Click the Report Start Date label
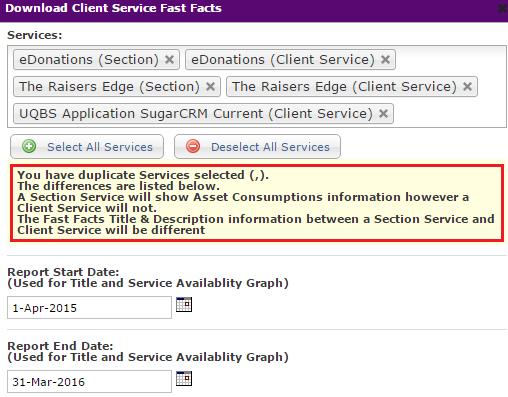The width and height of the screenshot is (508, 397). (63, 272)
